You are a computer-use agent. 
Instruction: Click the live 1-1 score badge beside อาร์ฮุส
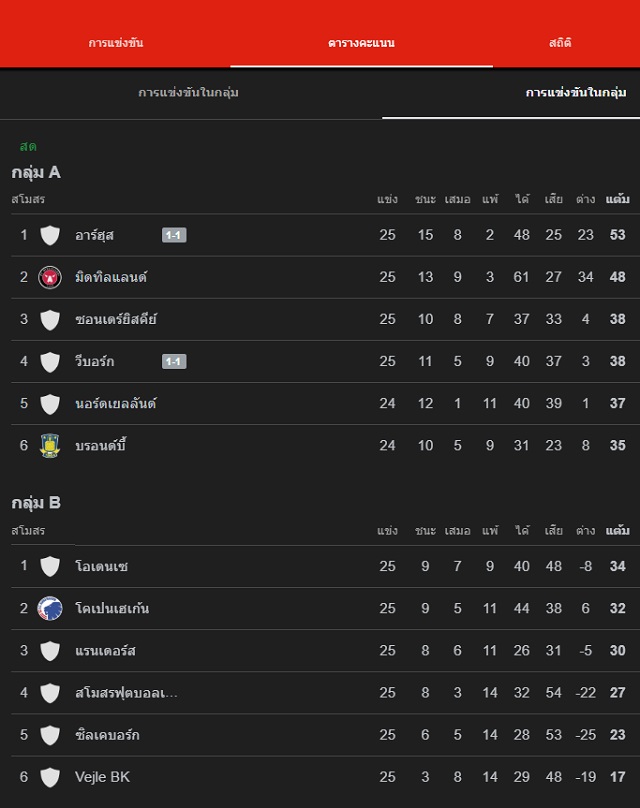[174, 235]
